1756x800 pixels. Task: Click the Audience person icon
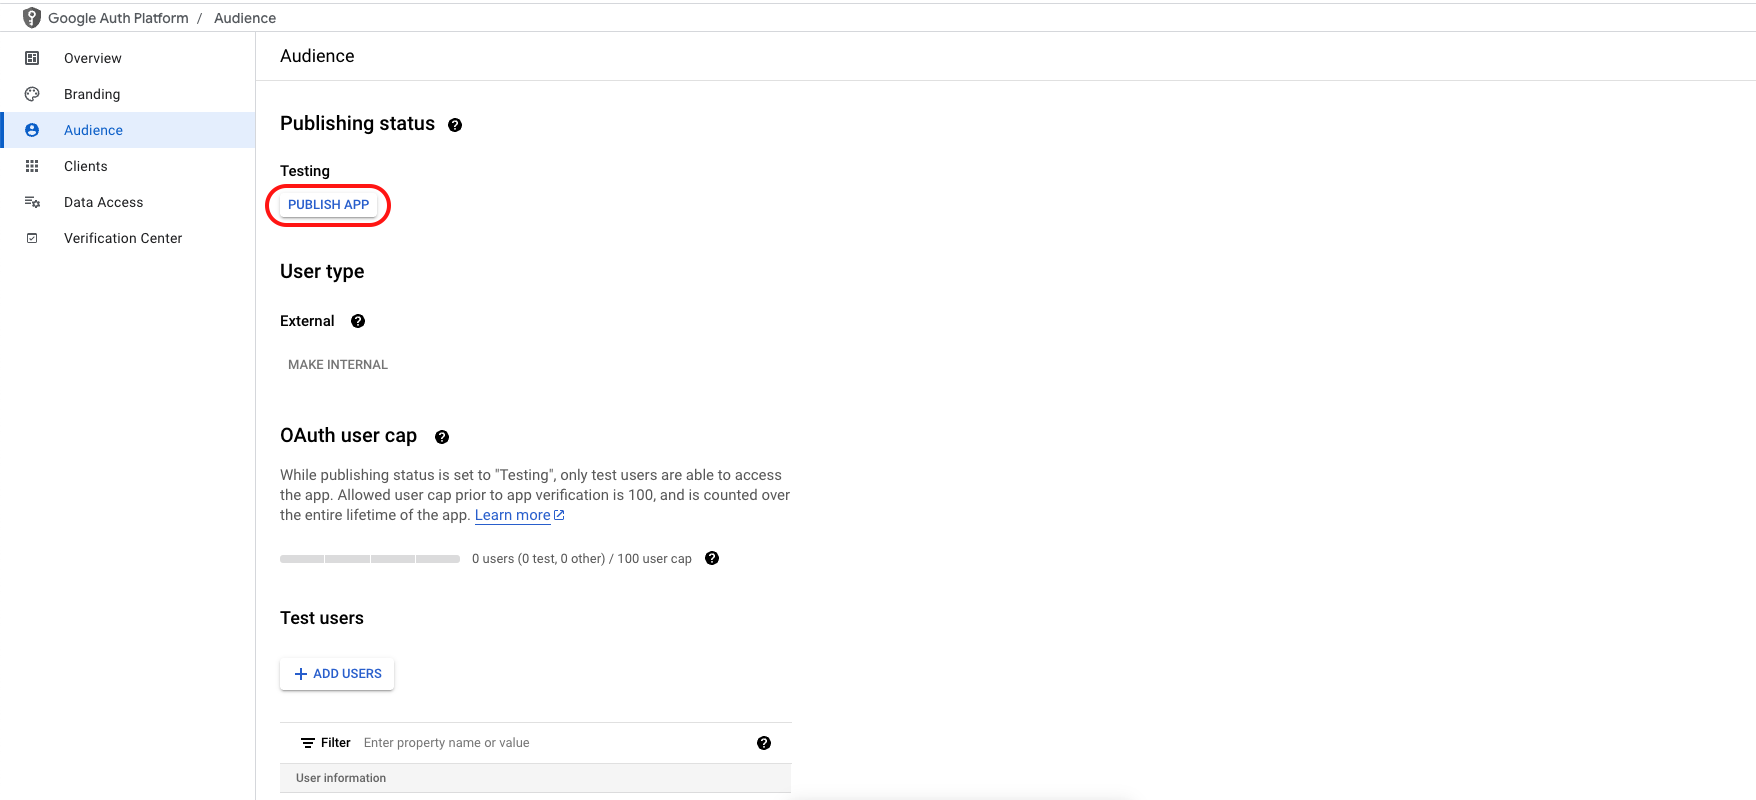[x=32, y=130]
